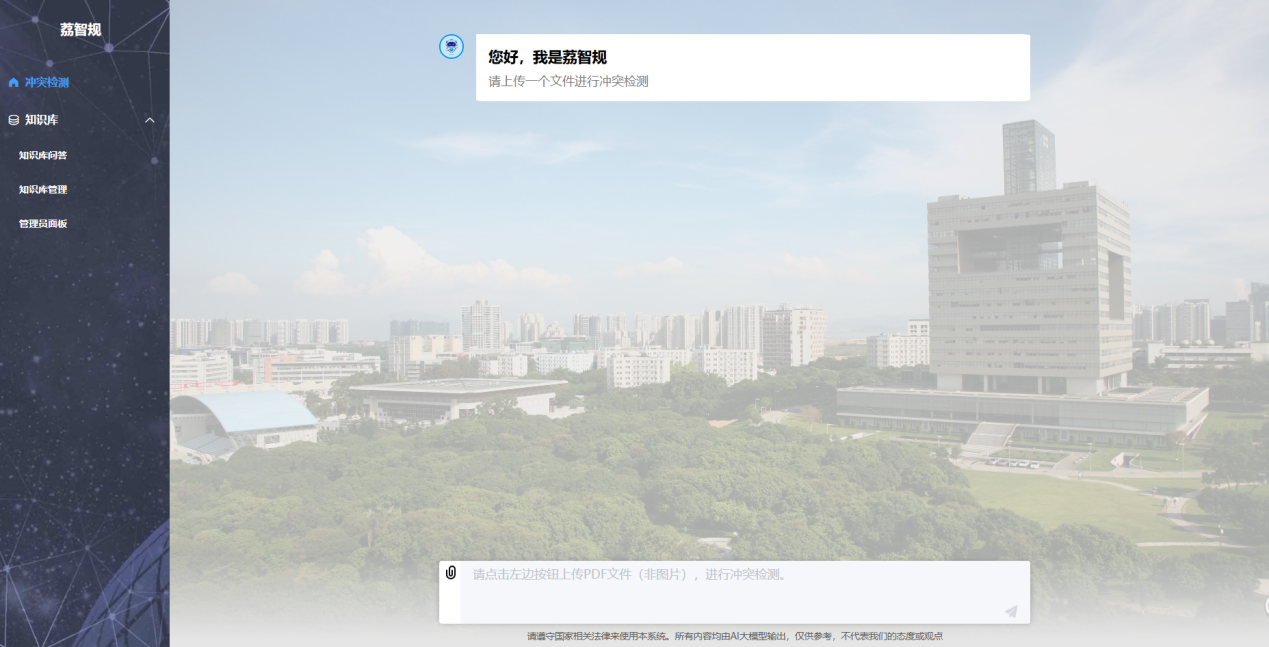The height and width of the screenshot is (647, 1269).
Task: Click the 您好，我是荔智规 greeting heading
Action: pos(547,57)
